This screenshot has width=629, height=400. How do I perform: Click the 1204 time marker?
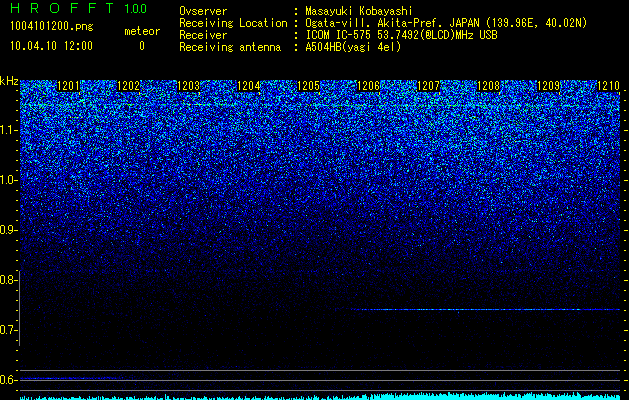(249, 86)
